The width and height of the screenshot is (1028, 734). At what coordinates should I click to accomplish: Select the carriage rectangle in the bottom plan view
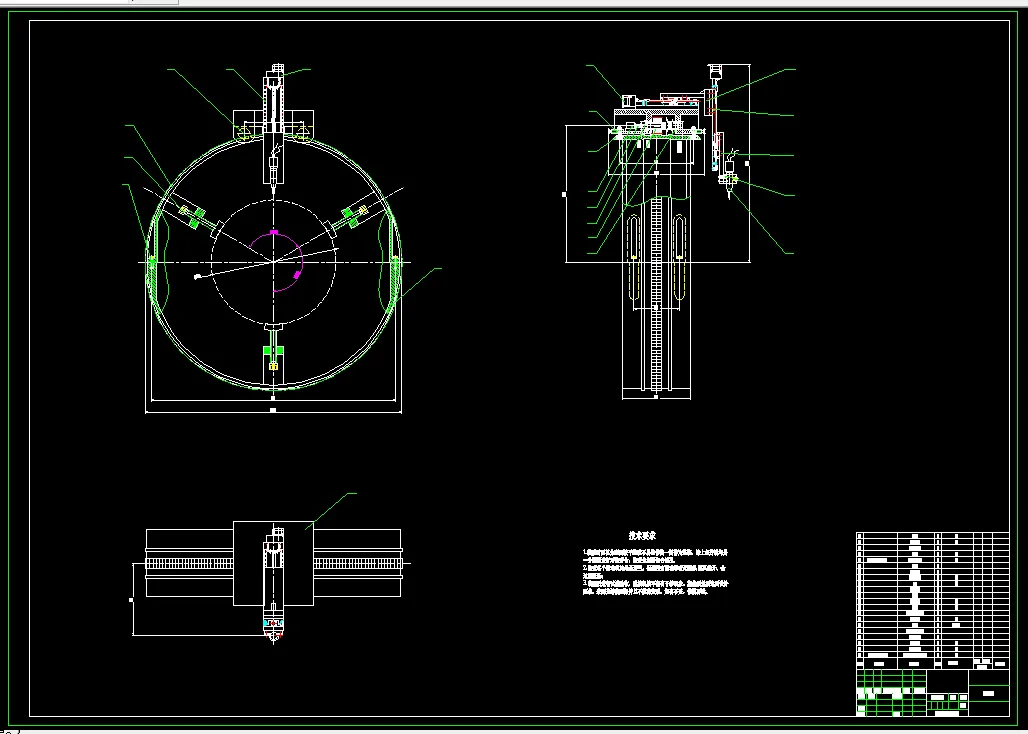pyautogui.click(x=273, y=564)
